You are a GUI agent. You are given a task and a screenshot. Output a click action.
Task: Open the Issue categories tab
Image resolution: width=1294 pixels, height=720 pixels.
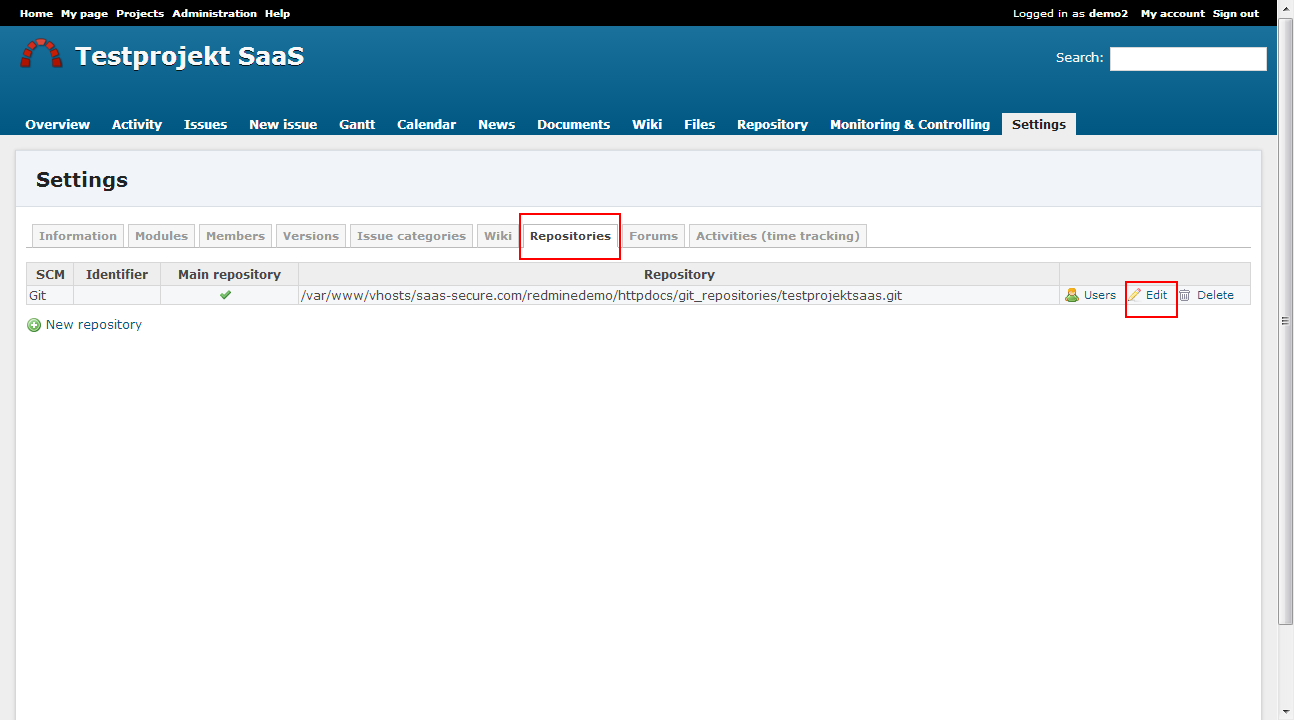coord(410,235)
